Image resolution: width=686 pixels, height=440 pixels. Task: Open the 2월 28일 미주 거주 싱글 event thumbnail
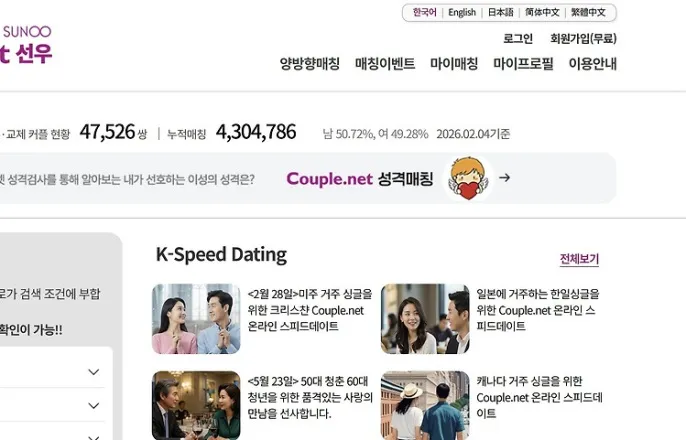tap(196, 319)
